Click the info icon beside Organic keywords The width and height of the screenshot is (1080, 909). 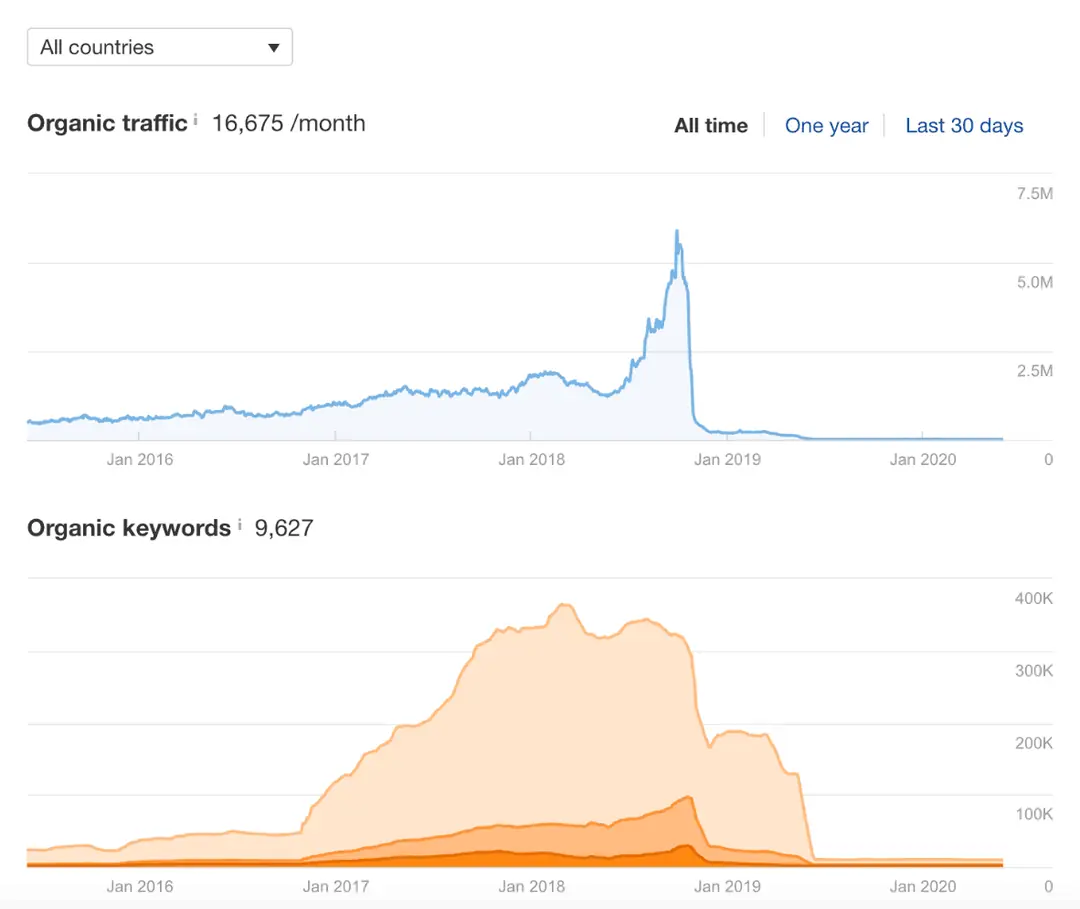coord(239,524)
